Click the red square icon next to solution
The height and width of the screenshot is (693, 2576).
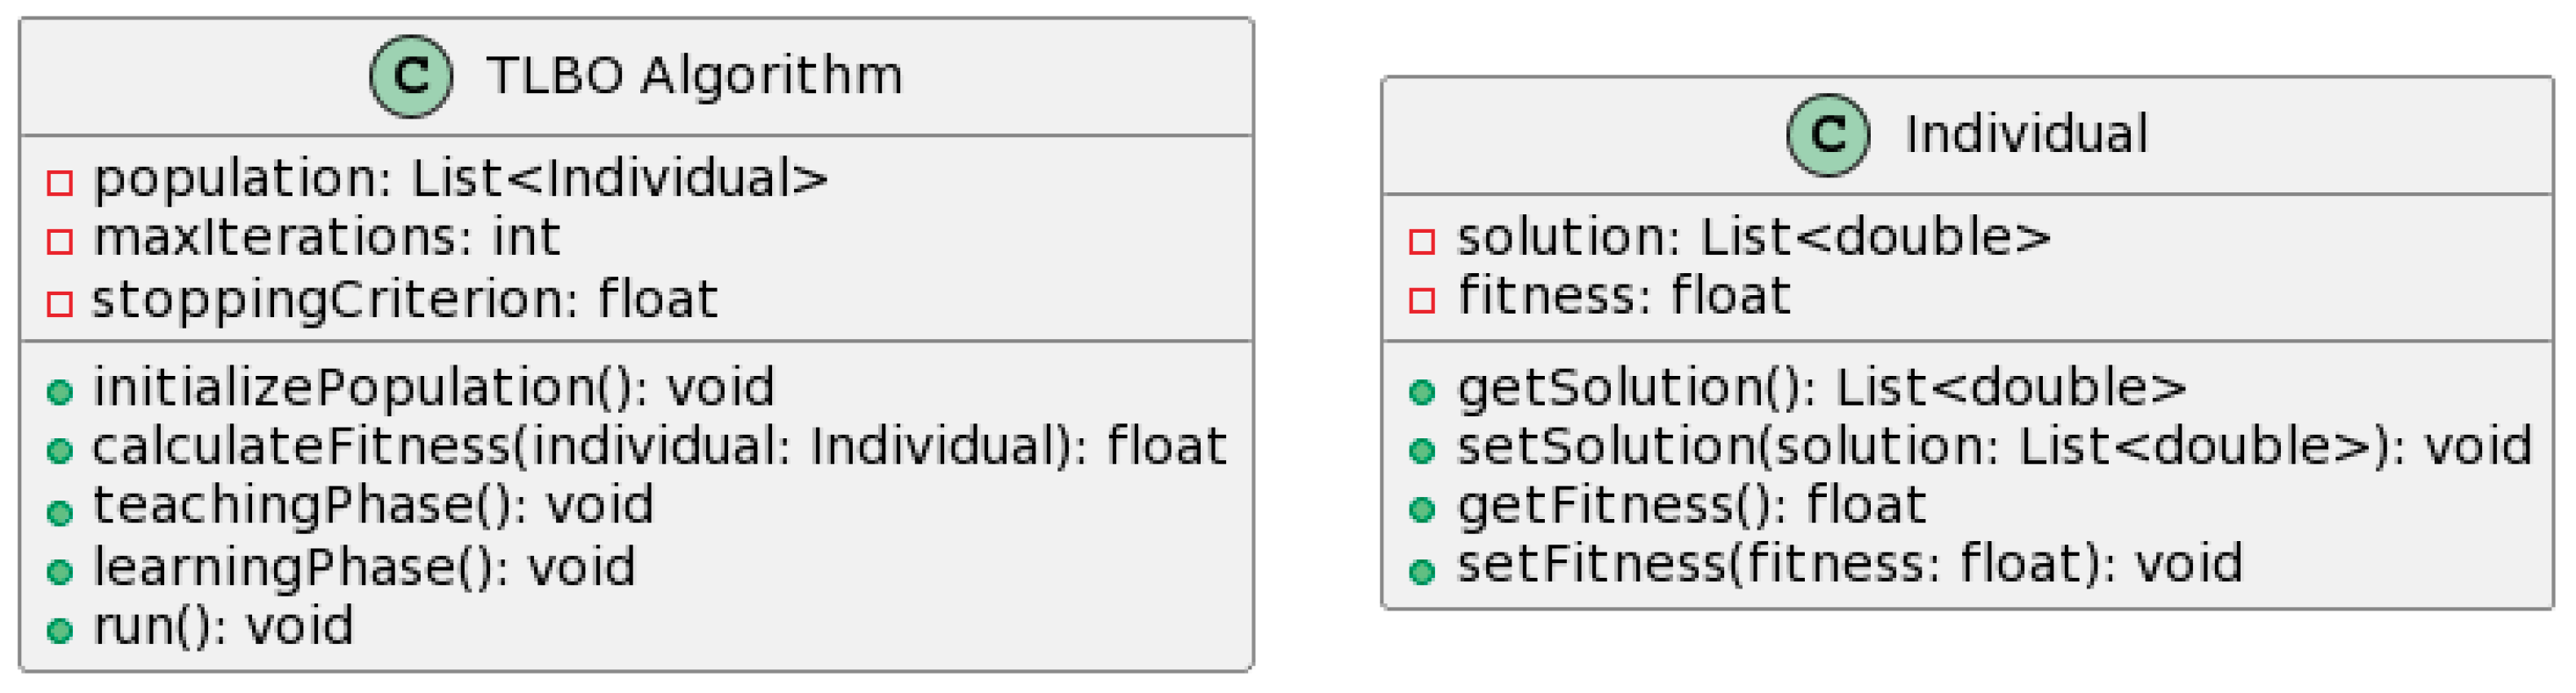(1422, 241)
